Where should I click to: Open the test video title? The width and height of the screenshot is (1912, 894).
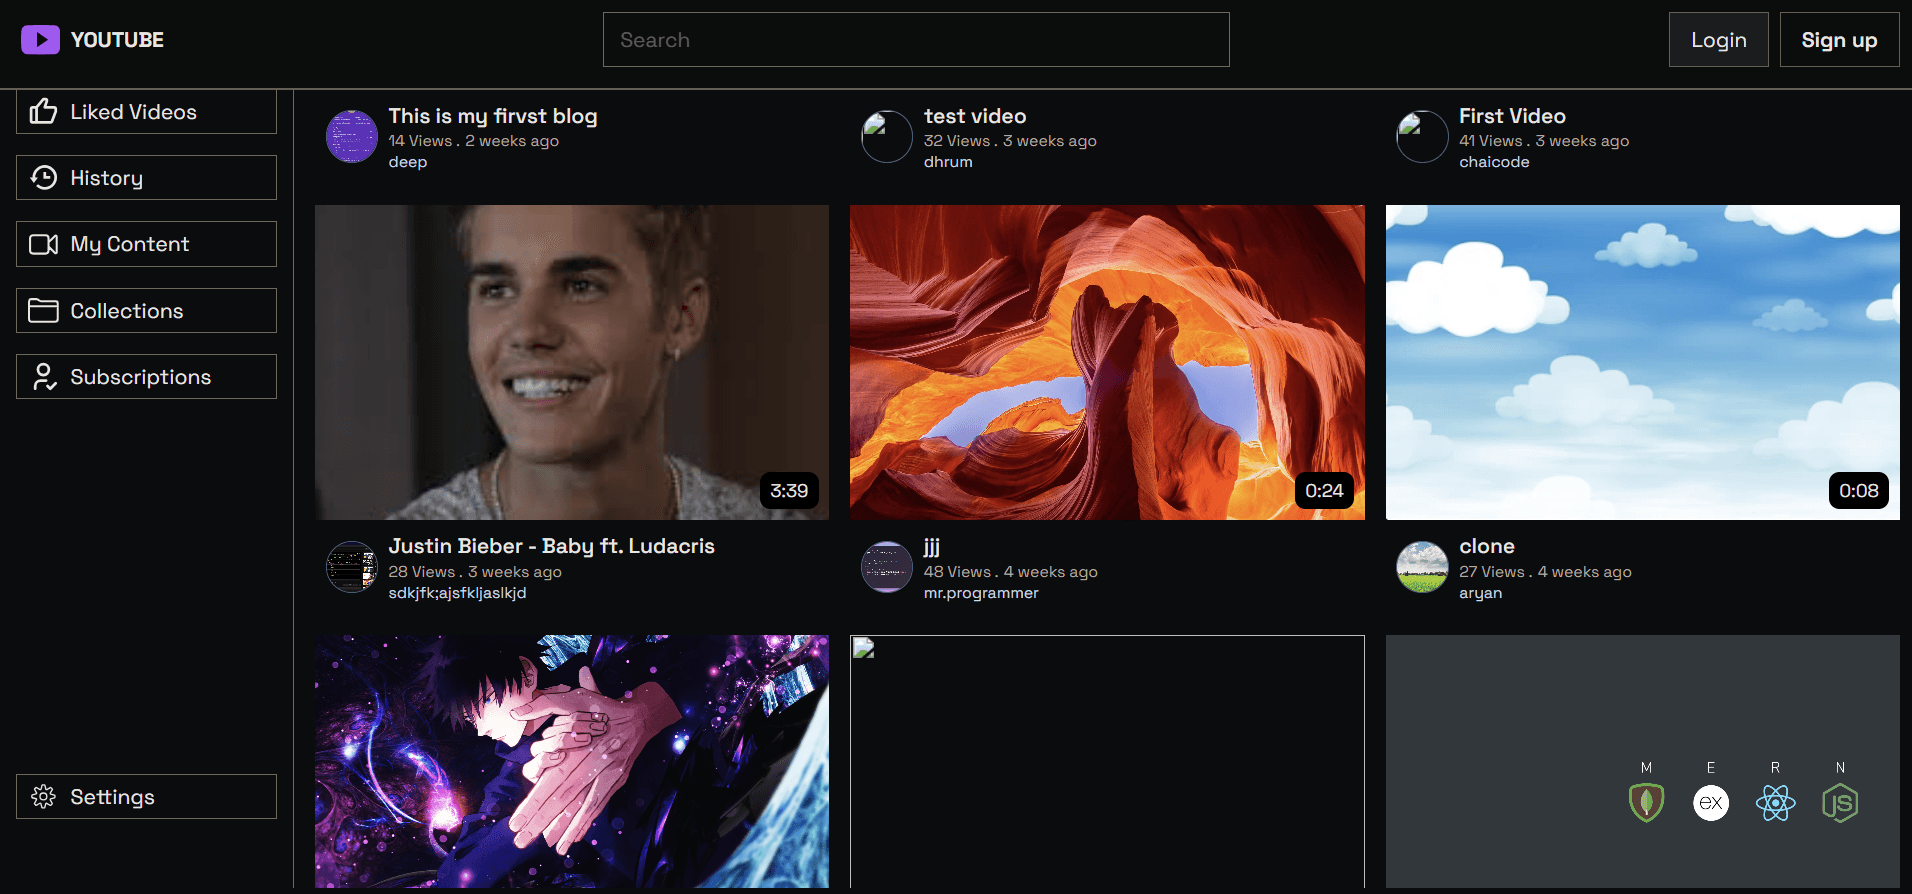975,116
